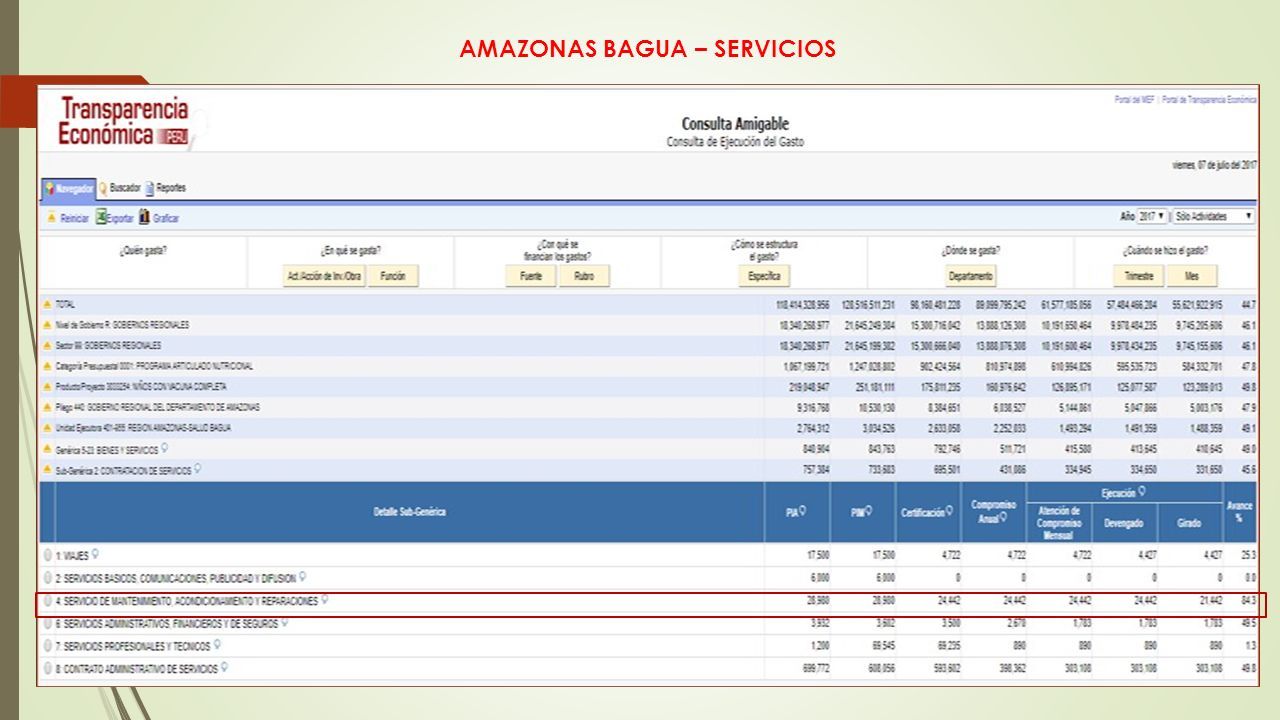Image resolution: width=1280 pixels, height=720 pixels.
Task: Click the Devengado column header
Action: coord(1124,523)
